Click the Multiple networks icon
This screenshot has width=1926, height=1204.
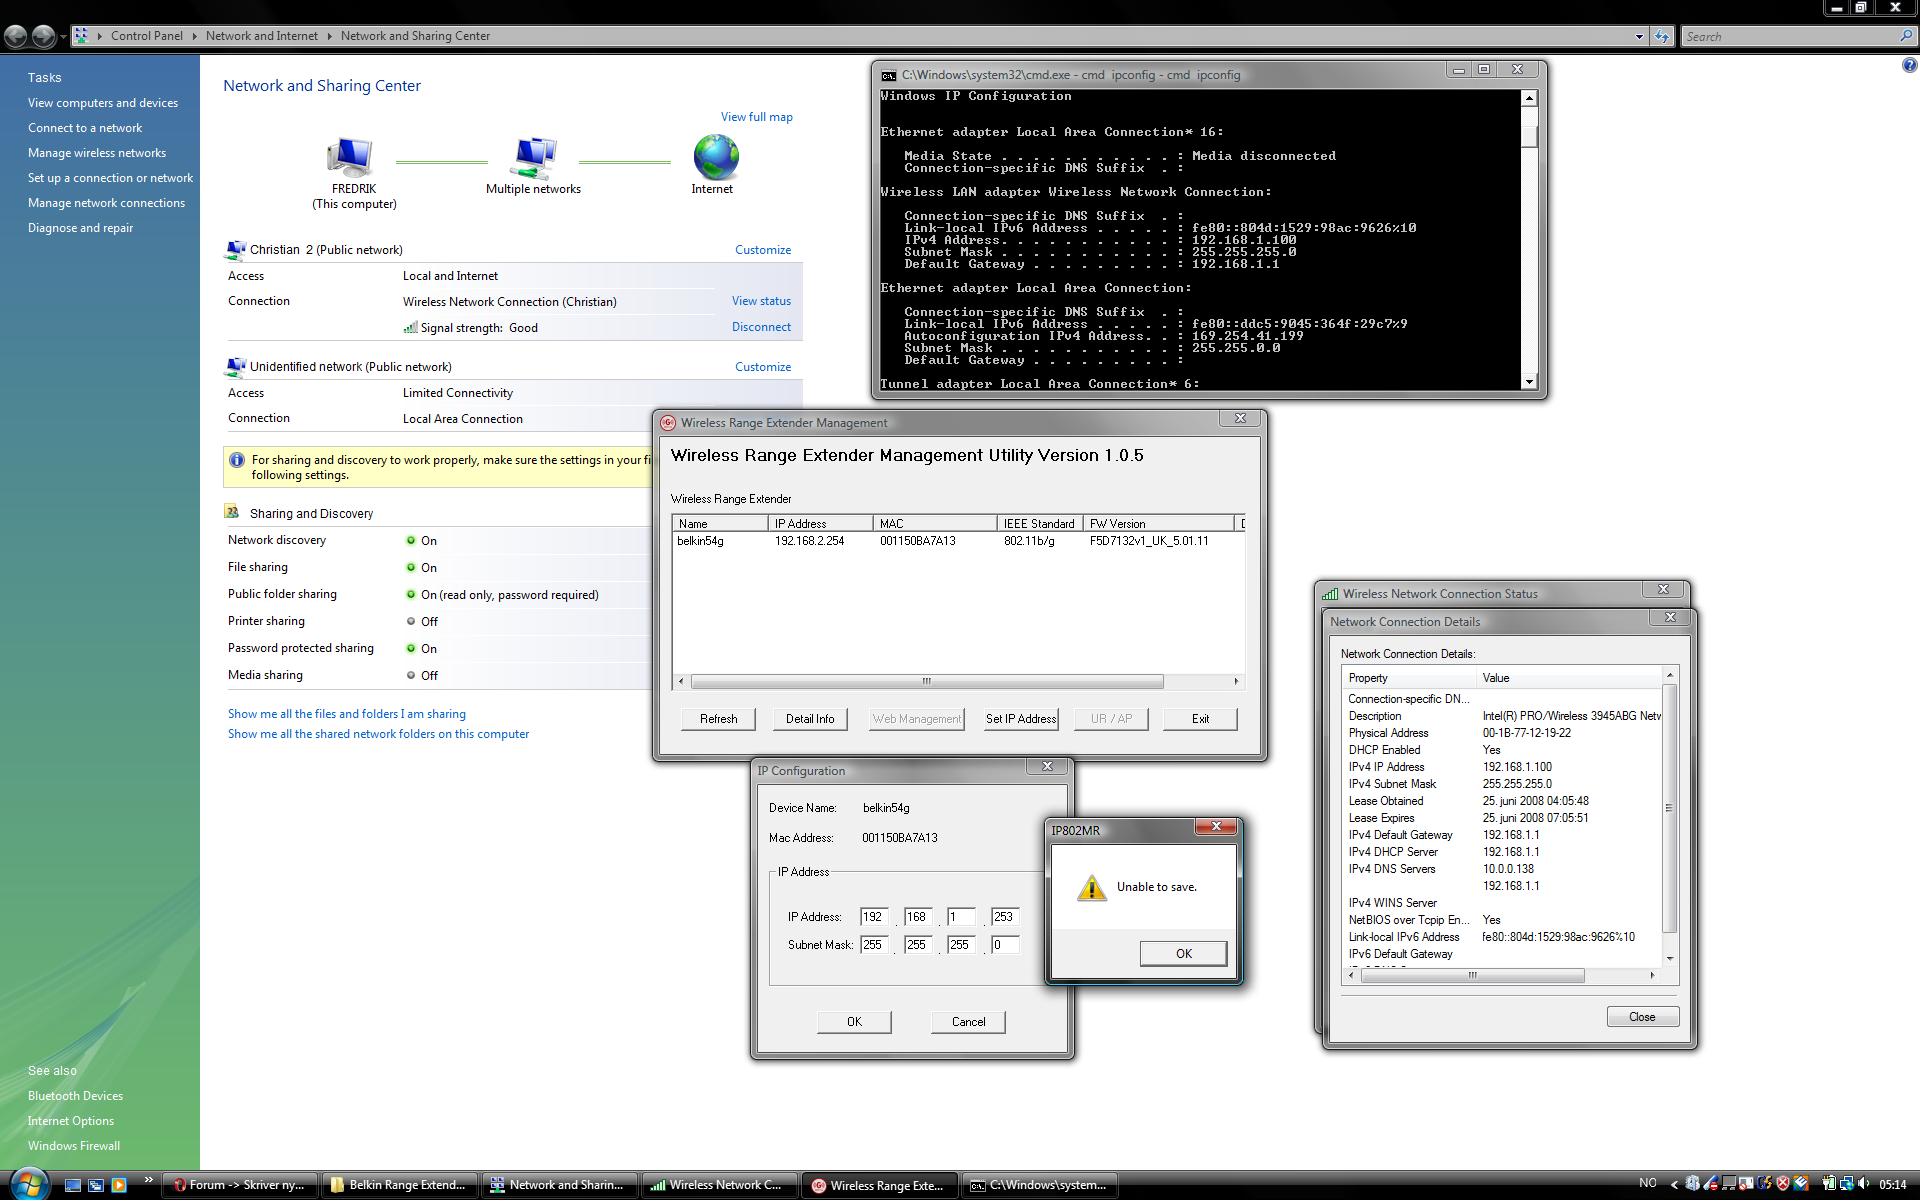tap(534, 158)
